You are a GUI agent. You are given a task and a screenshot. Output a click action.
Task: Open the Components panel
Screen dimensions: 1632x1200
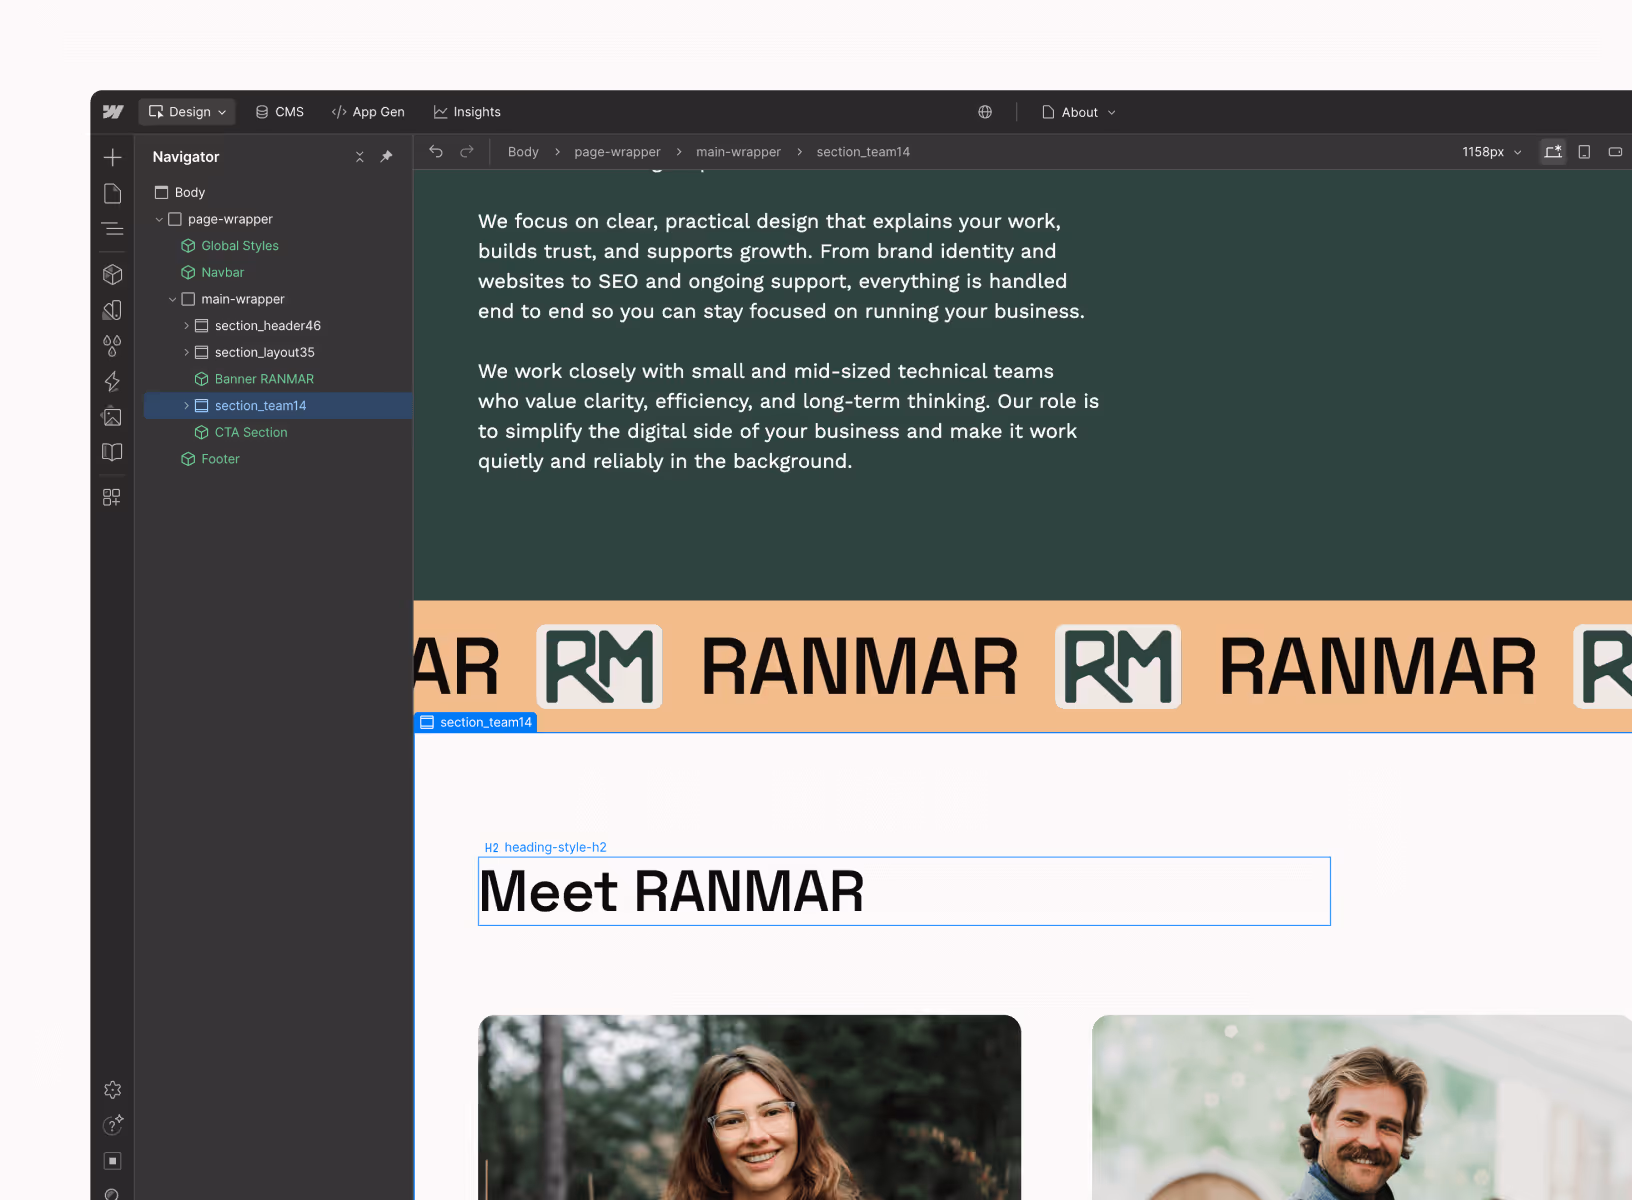click(112, 274)
